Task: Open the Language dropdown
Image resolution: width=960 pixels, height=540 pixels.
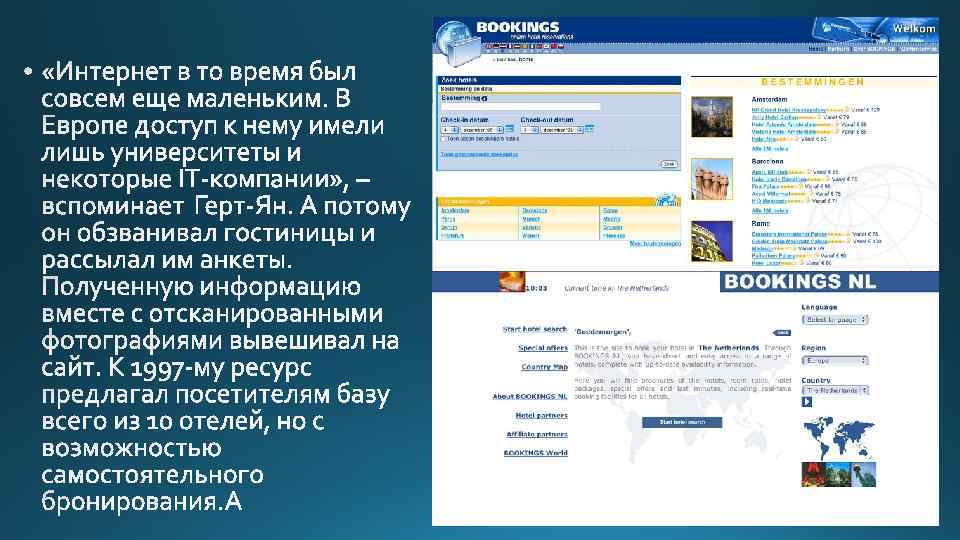Action: [x=835, y=320]
